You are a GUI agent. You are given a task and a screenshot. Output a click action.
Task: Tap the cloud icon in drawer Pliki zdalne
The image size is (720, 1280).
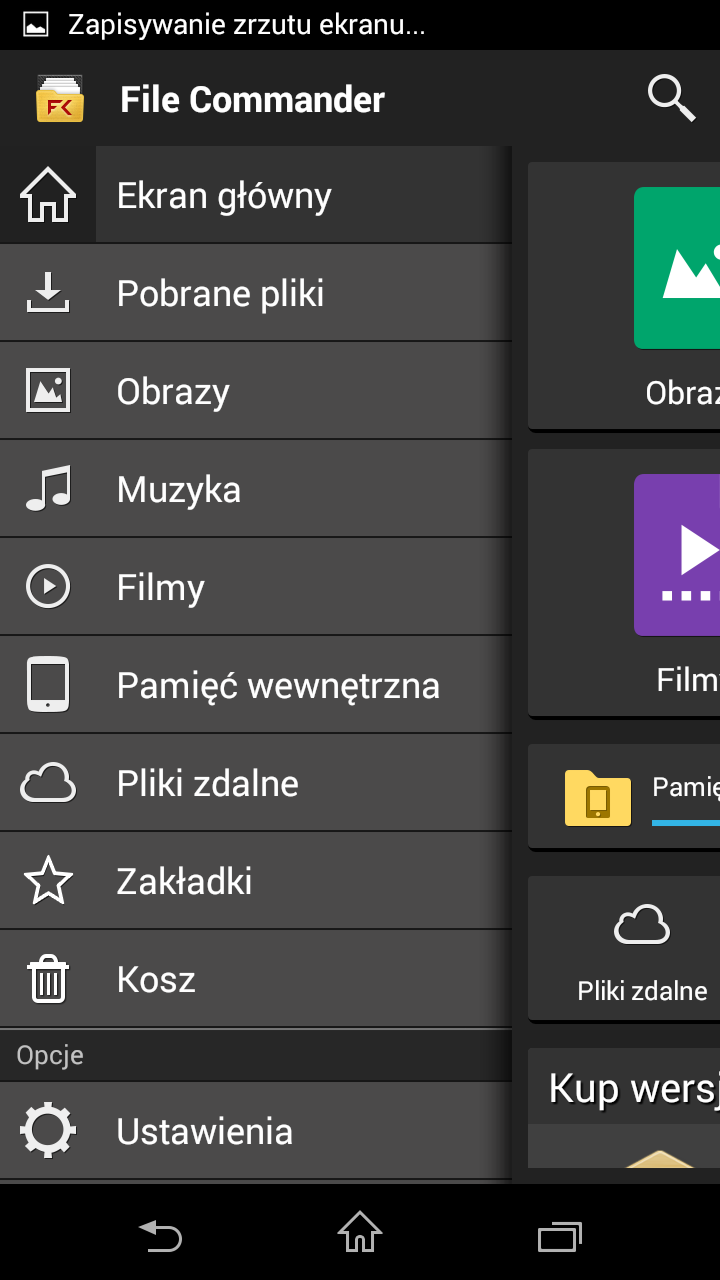pyautogui.click(x=48, y=783)
